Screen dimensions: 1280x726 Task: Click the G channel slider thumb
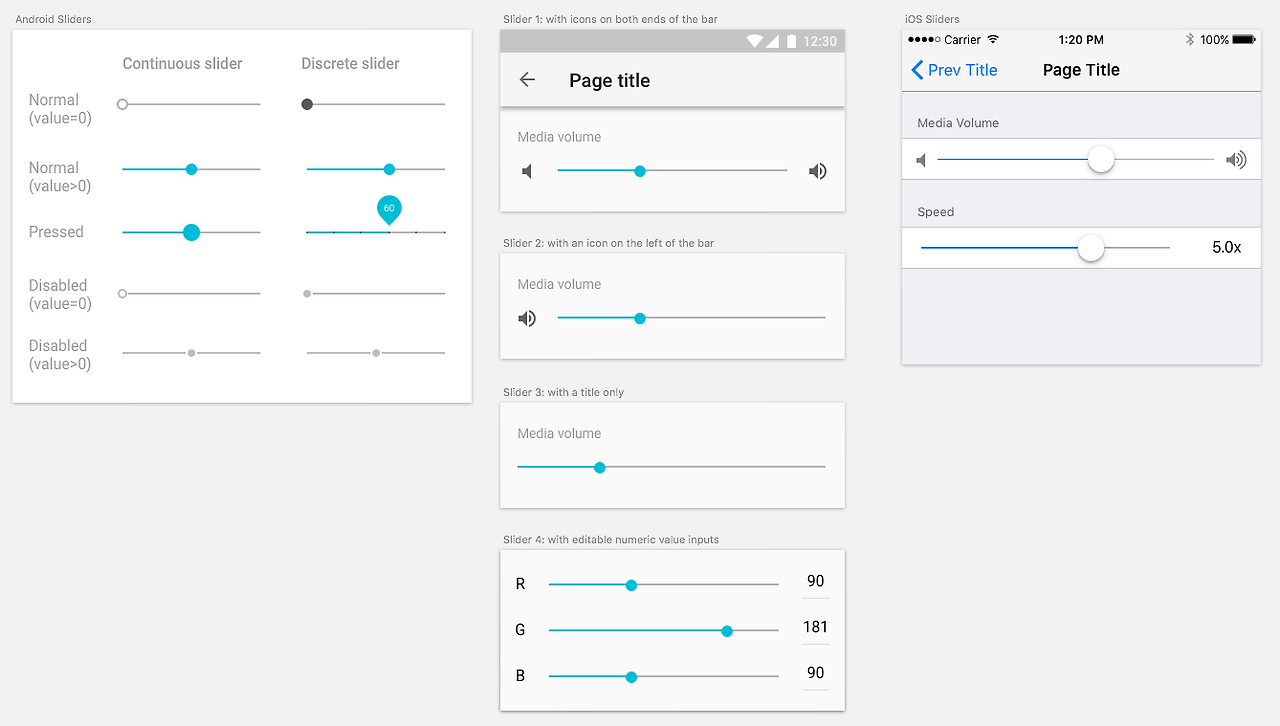tap(727, 631)
